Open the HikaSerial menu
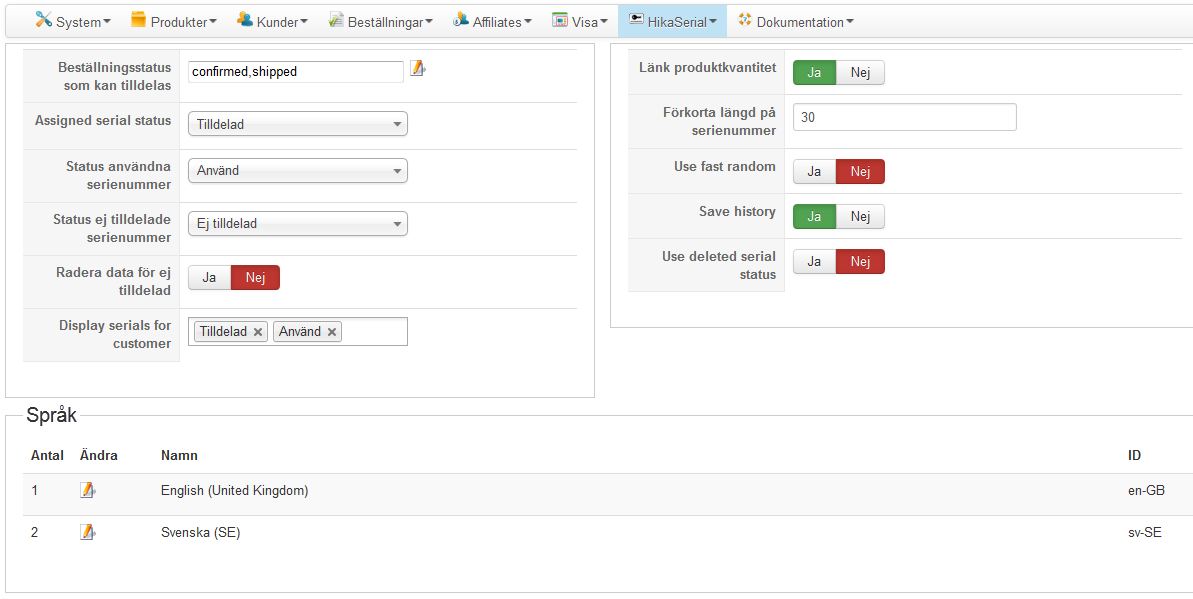Screen dimensions: 1193x599 (673, 21)
